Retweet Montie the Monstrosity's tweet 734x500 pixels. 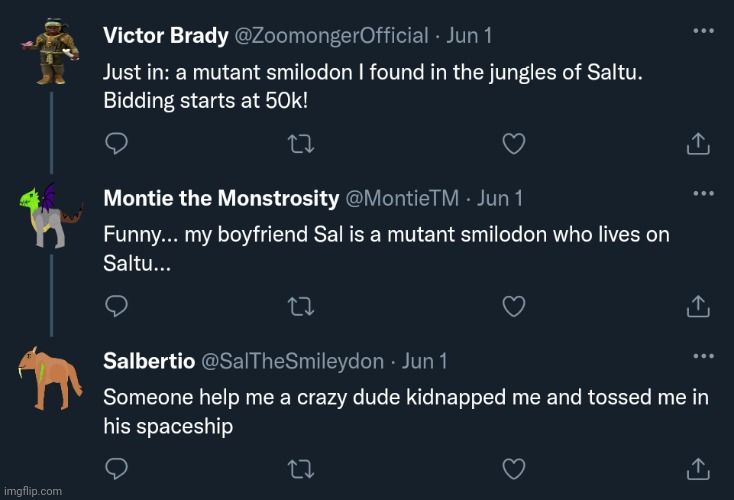[300, 305]
